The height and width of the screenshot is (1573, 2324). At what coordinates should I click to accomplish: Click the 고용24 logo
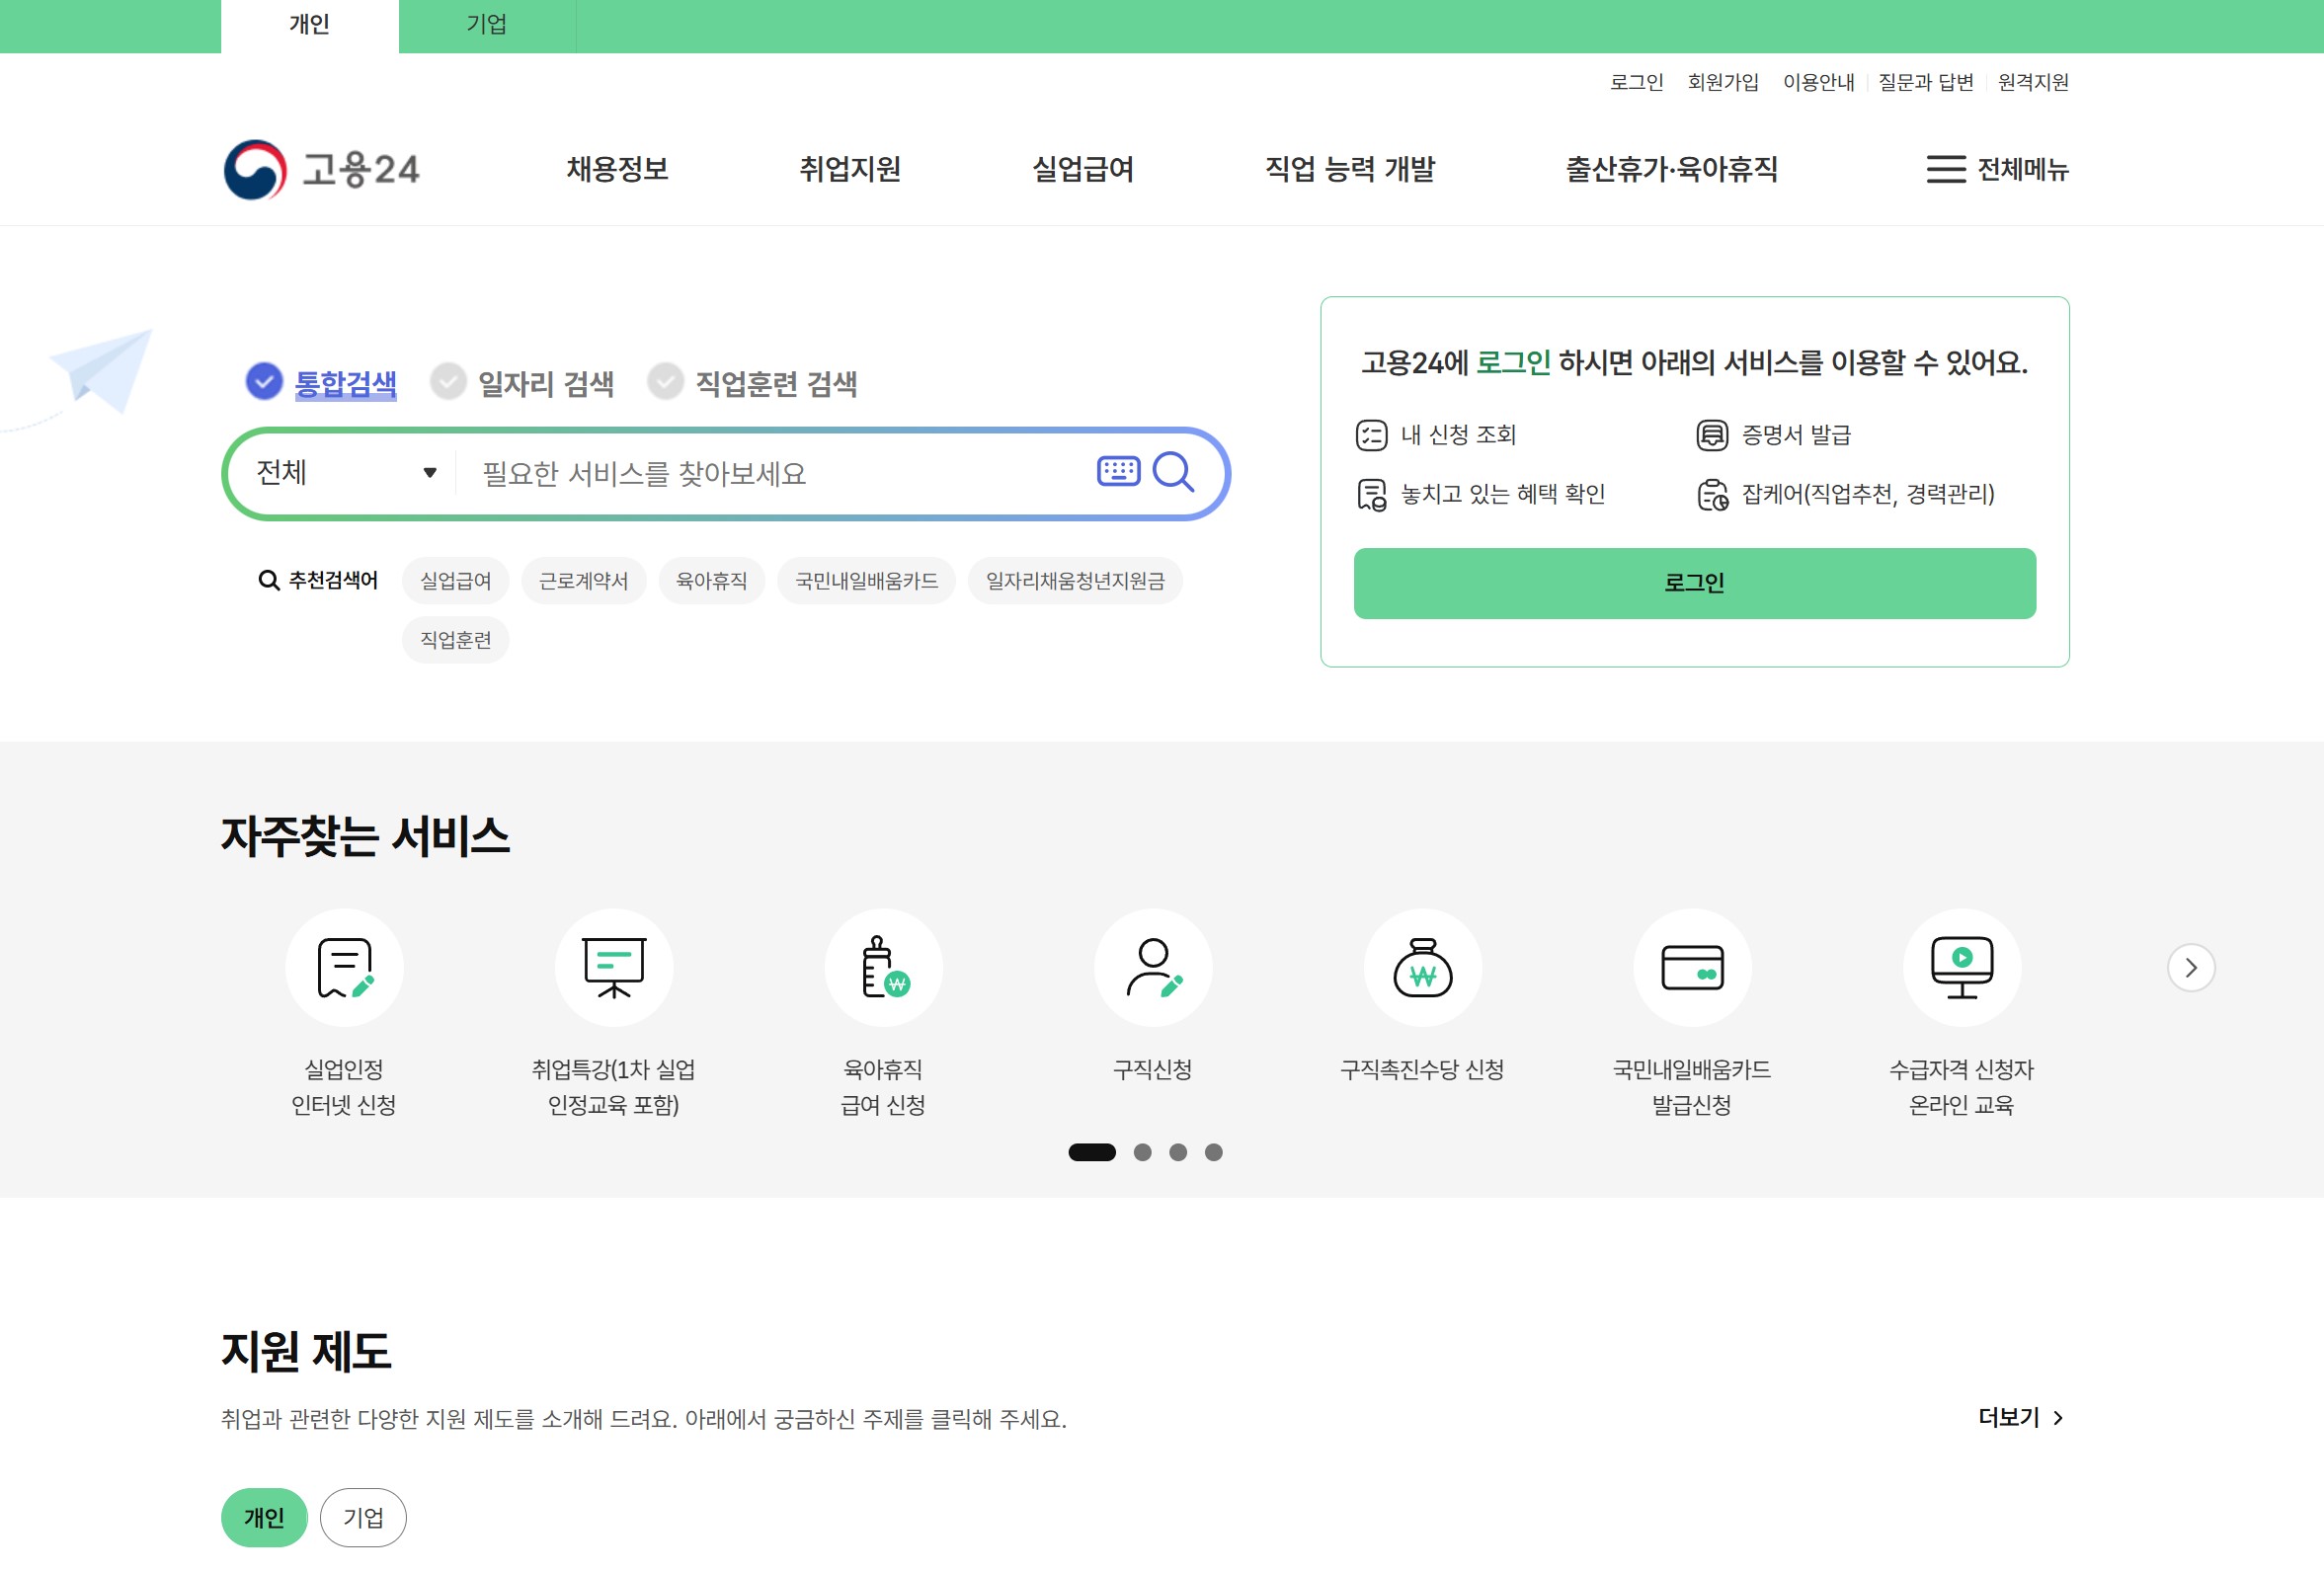(321, 169)
